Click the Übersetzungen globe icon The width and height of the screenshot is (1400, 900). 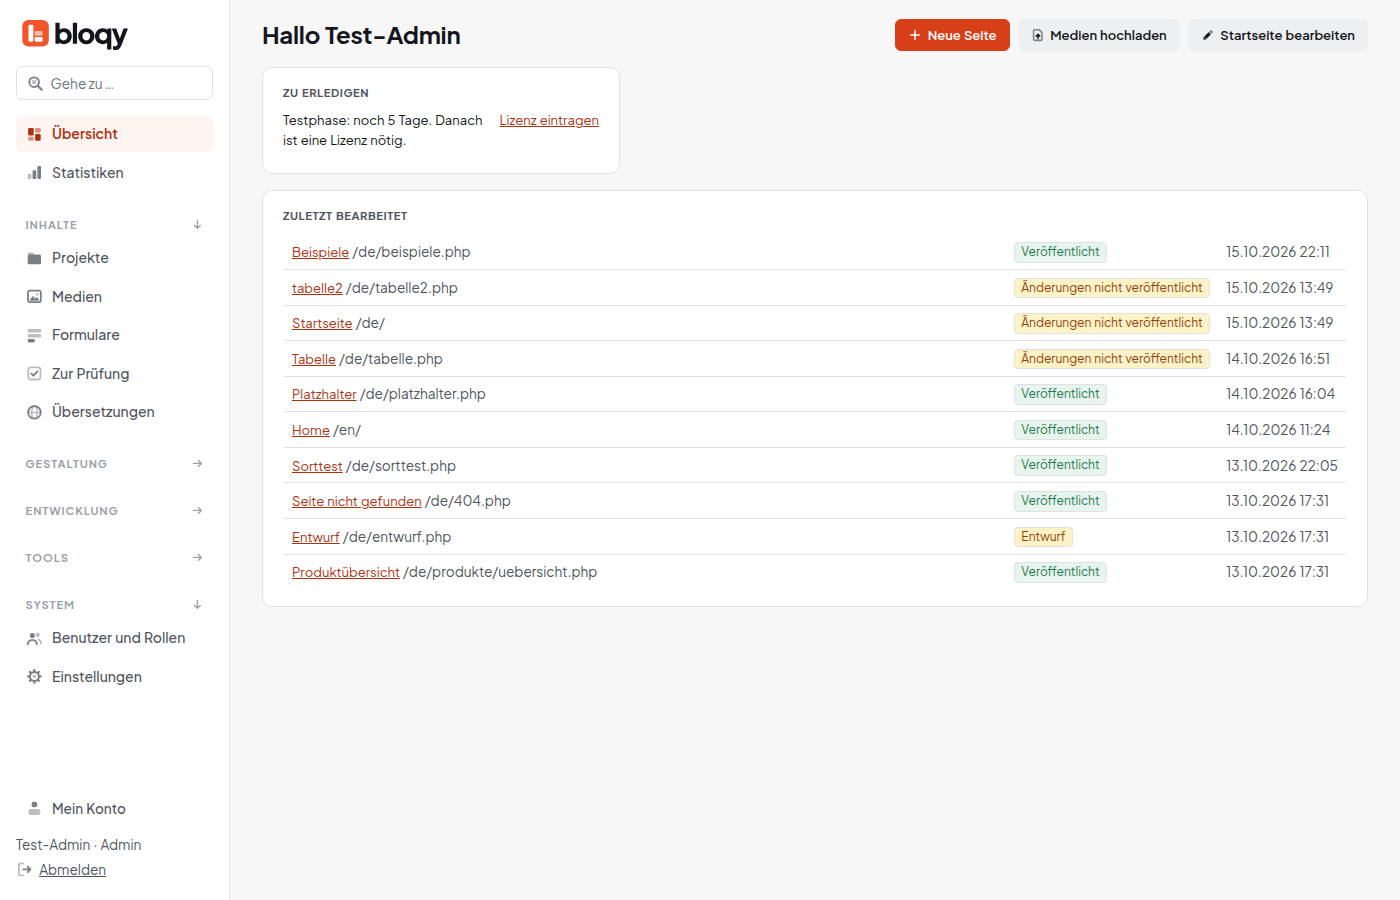pos(34,412)
